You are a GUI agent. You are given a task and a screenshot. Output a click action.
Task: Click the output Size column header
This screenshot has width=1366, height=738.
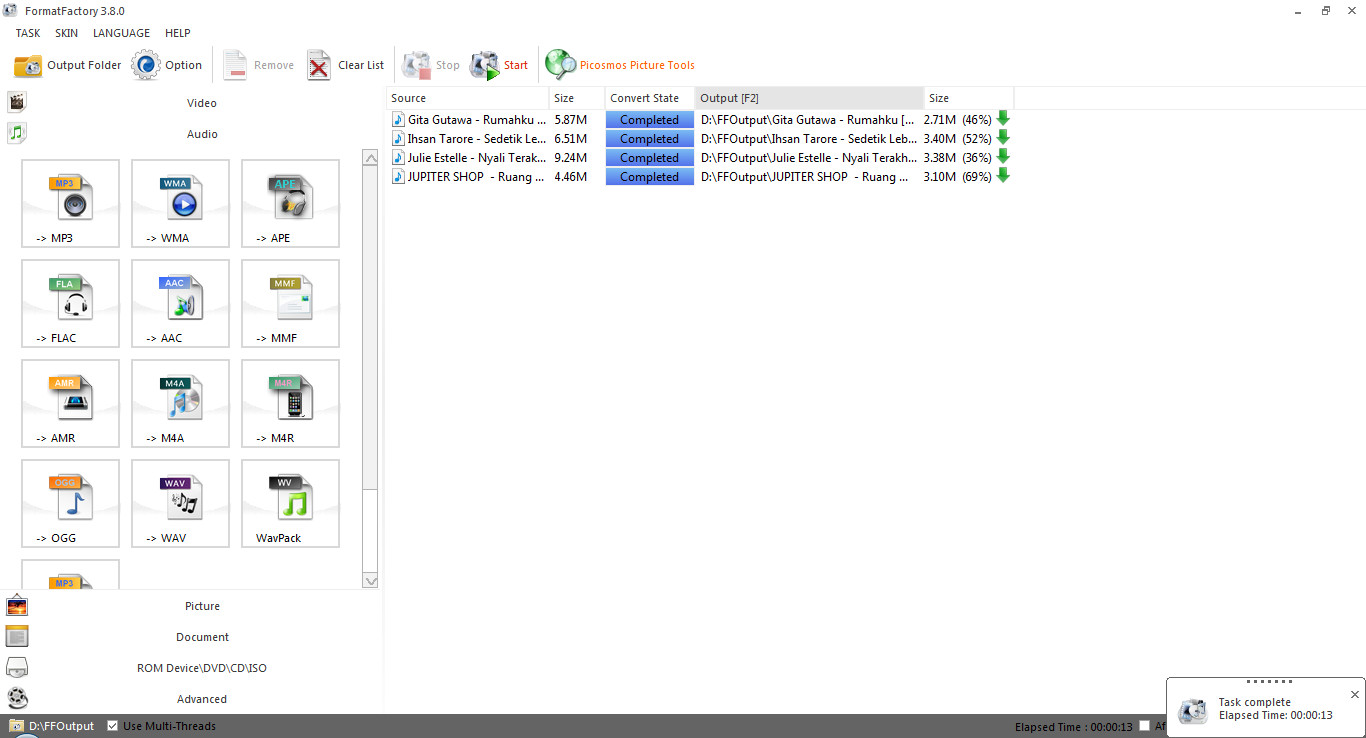point(969,98)
